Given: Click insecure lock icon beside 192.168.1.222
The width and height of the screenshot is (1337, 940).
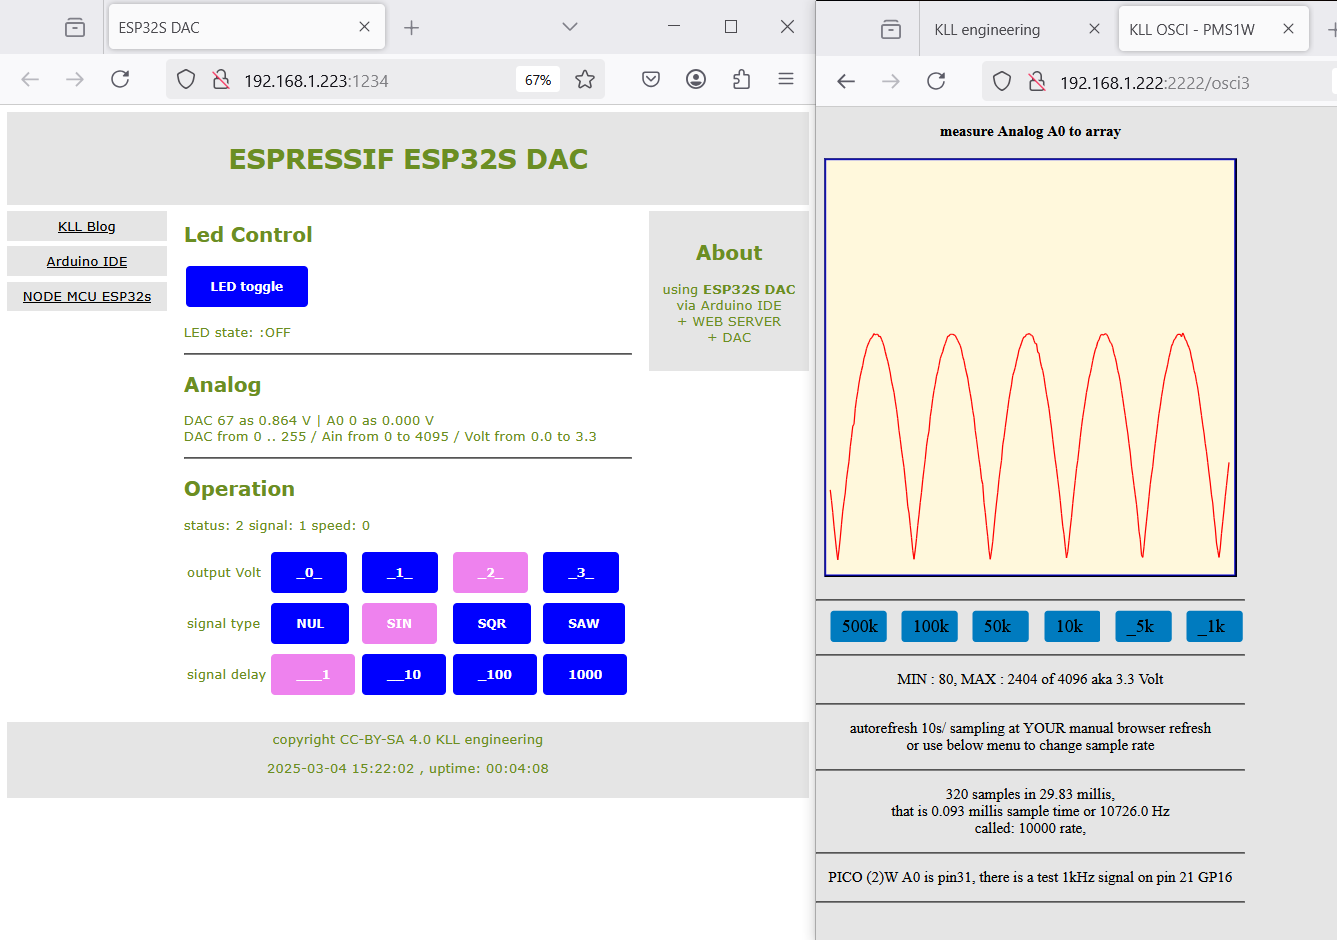Looking at the screenshot, I should [x=1037, y=81].
